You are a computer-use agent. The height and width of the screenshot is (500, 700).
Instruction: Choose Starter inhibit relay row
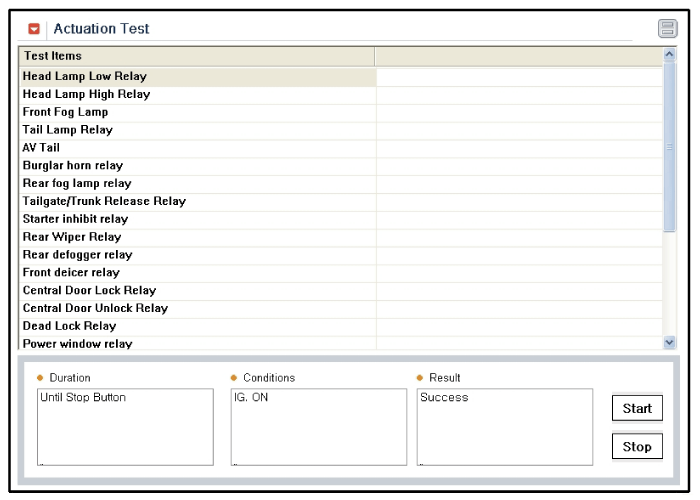(x=198, y=220)
